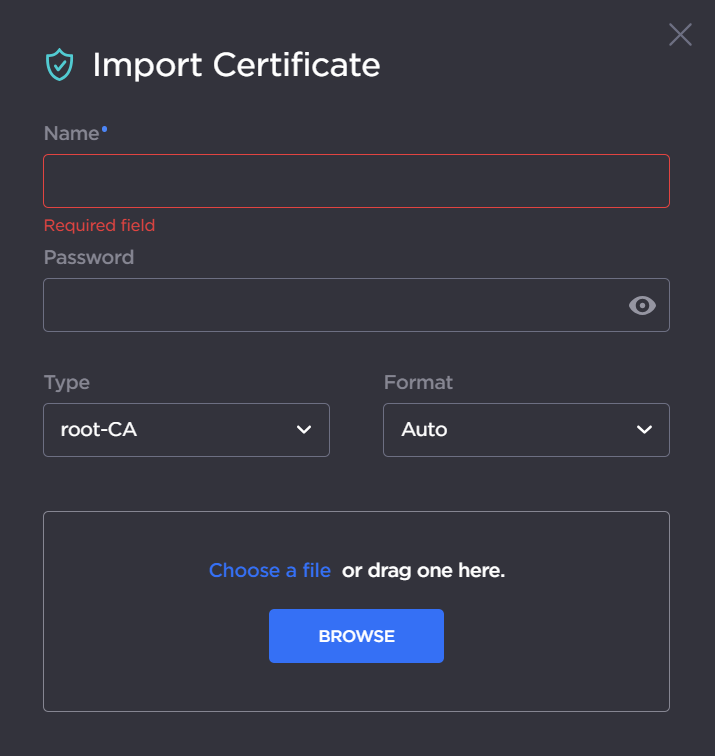Close the Import Certificate dialog
The image size is (715, 756).
point(680,35)
